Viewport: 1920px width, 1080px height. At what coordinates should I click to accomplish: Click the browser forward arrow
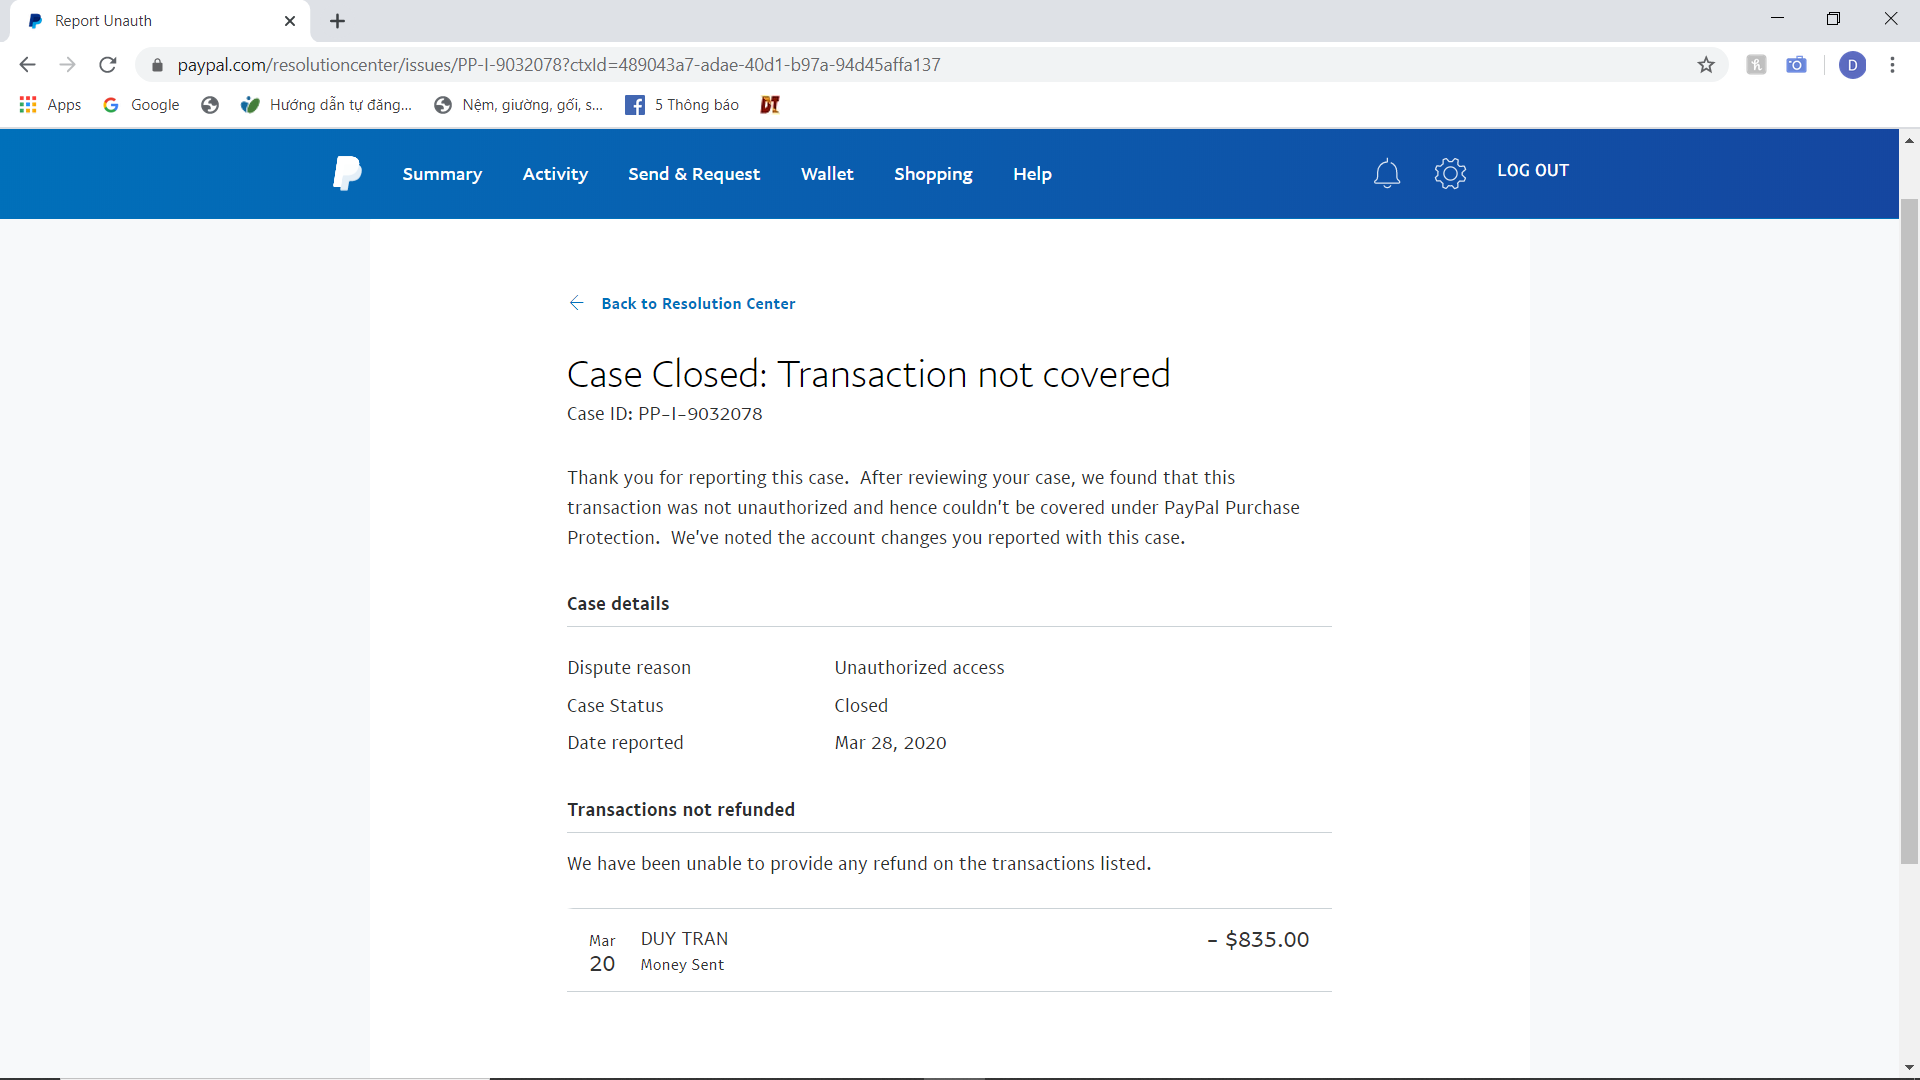coord(67,65)
